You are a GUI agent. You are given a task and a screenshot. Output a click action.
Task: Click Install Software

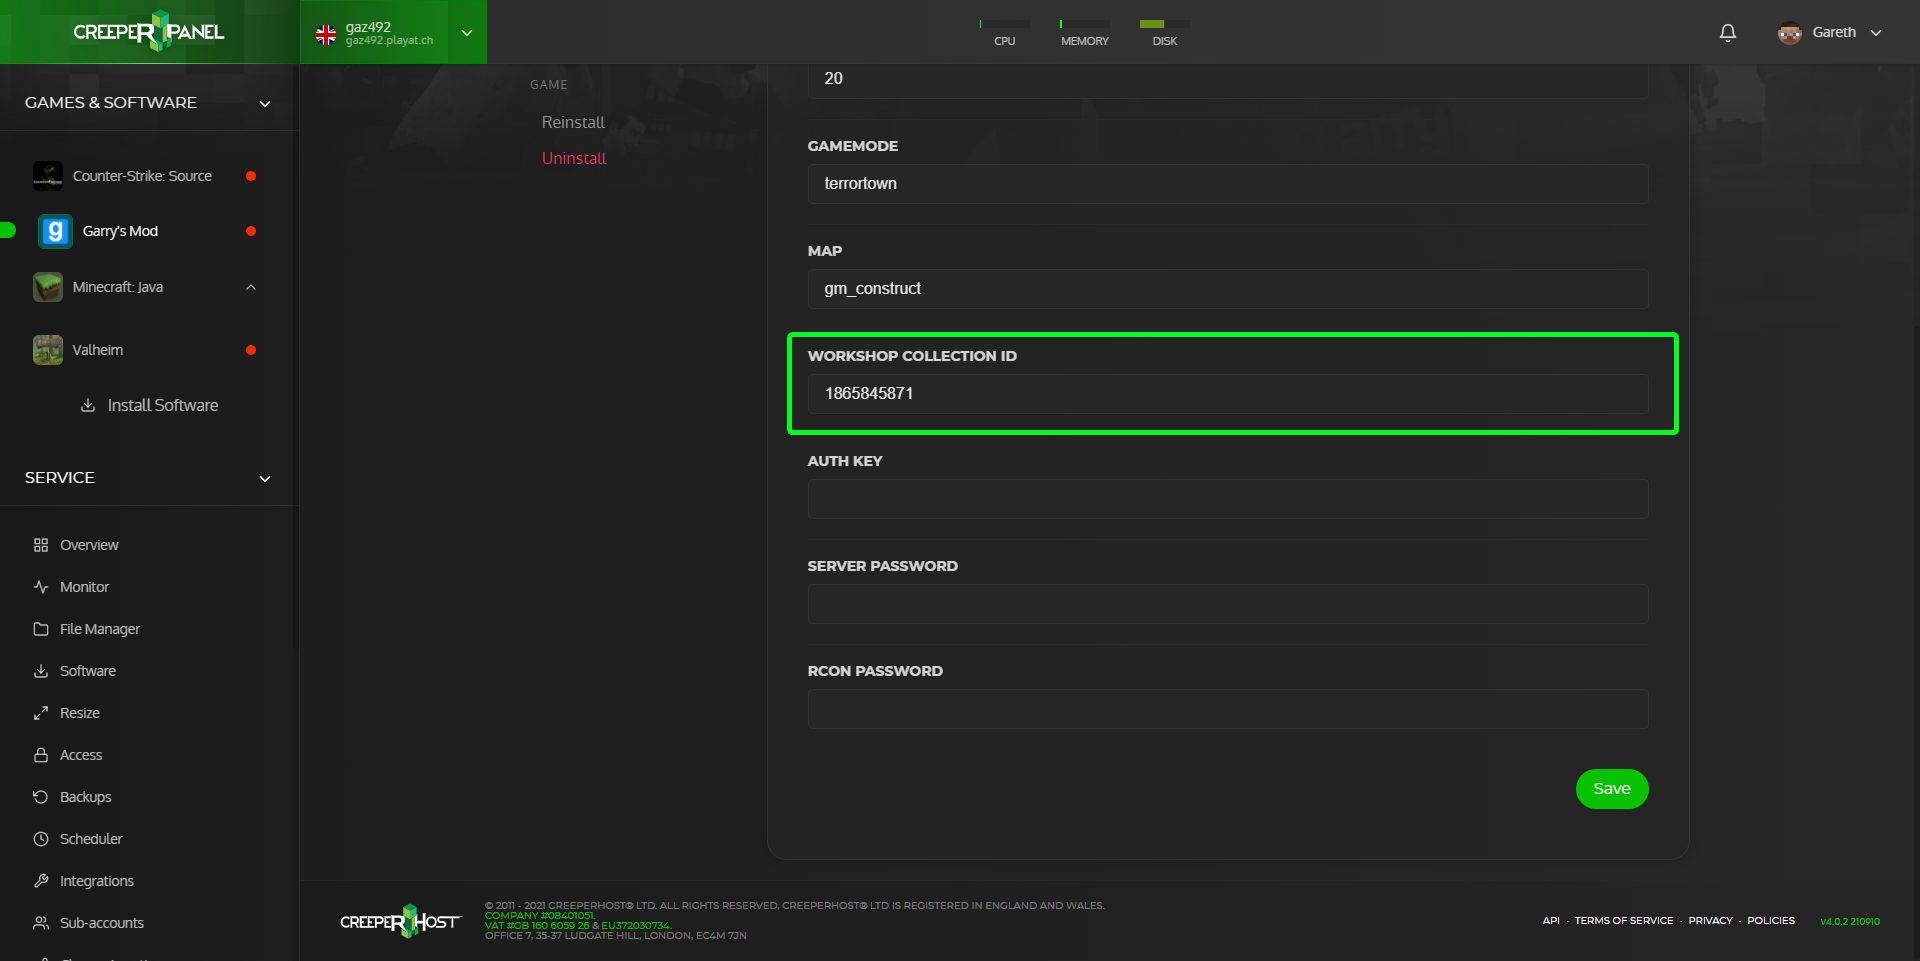(163, 405)
